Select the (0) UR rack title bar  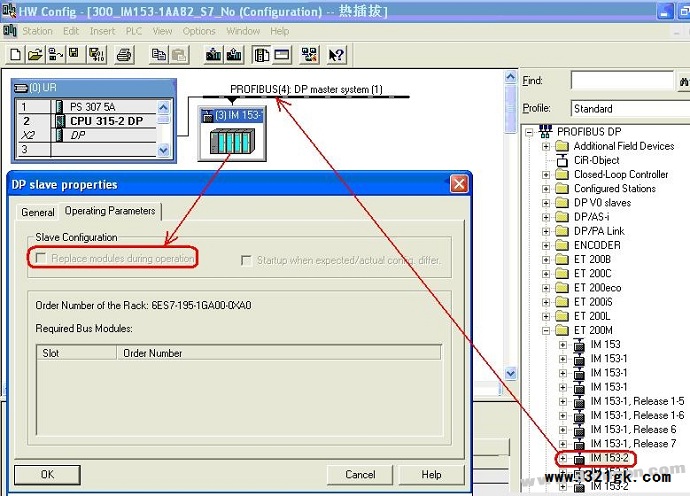click(94, 88)
